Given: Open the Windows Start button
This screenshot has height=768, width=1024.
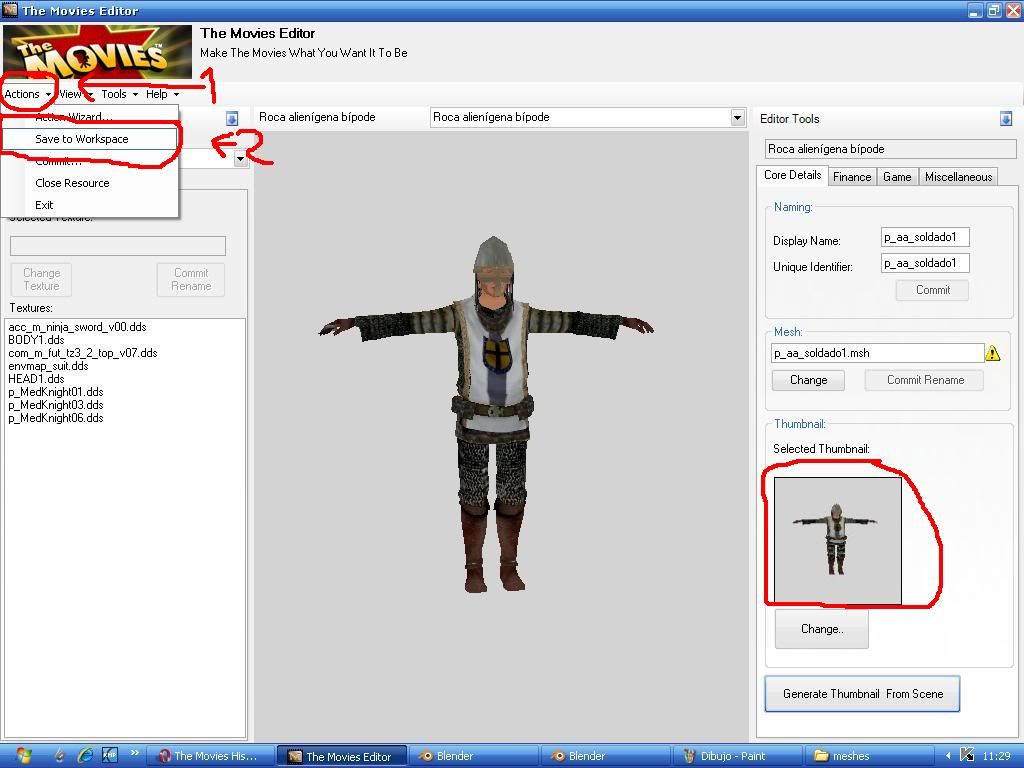Looking at the screenshot, I should 22,756.
